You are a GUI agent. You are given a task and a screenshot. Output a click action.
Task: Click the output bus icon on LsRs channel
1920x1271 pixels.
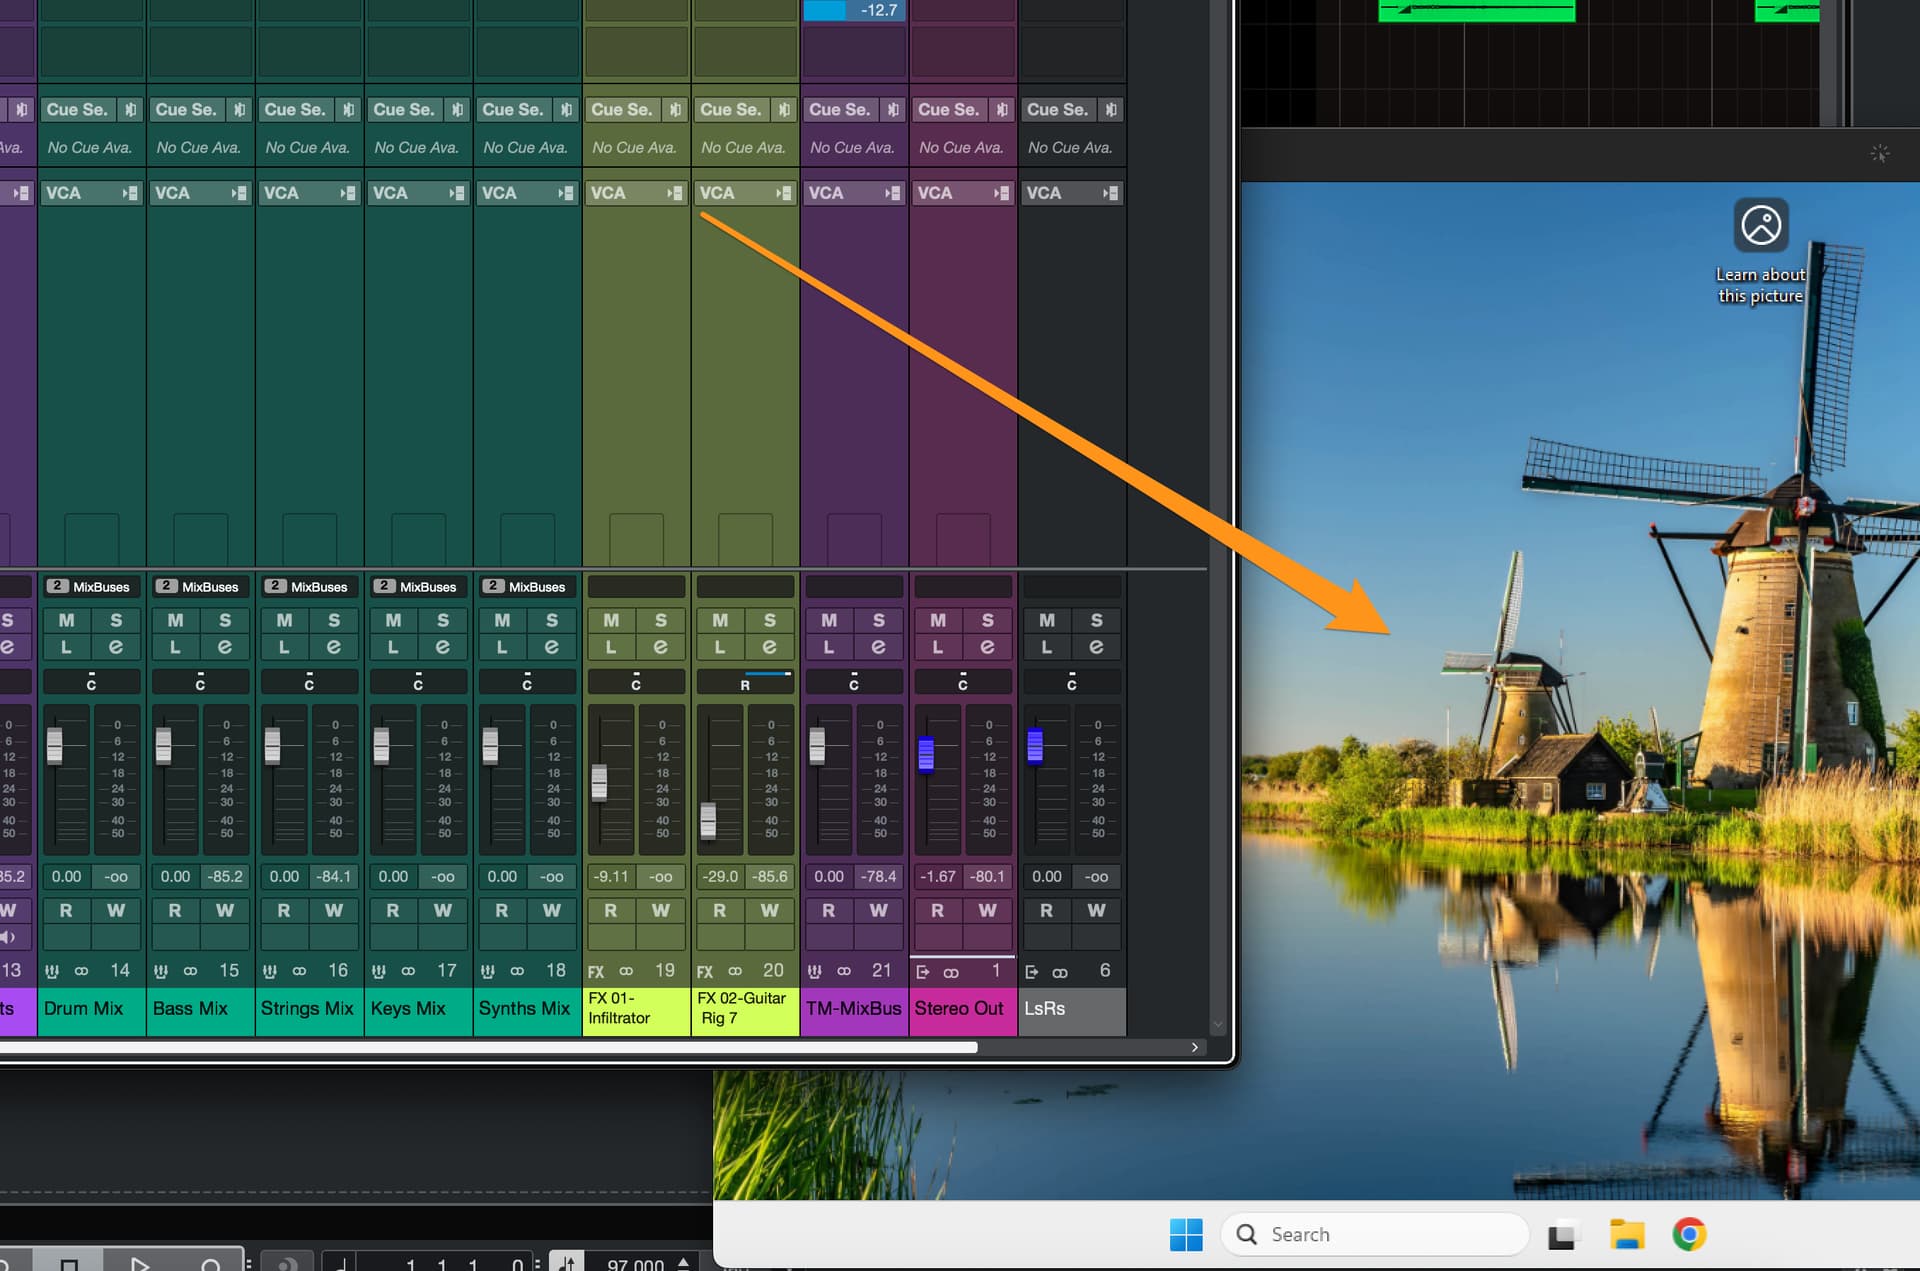(1032, 972)
